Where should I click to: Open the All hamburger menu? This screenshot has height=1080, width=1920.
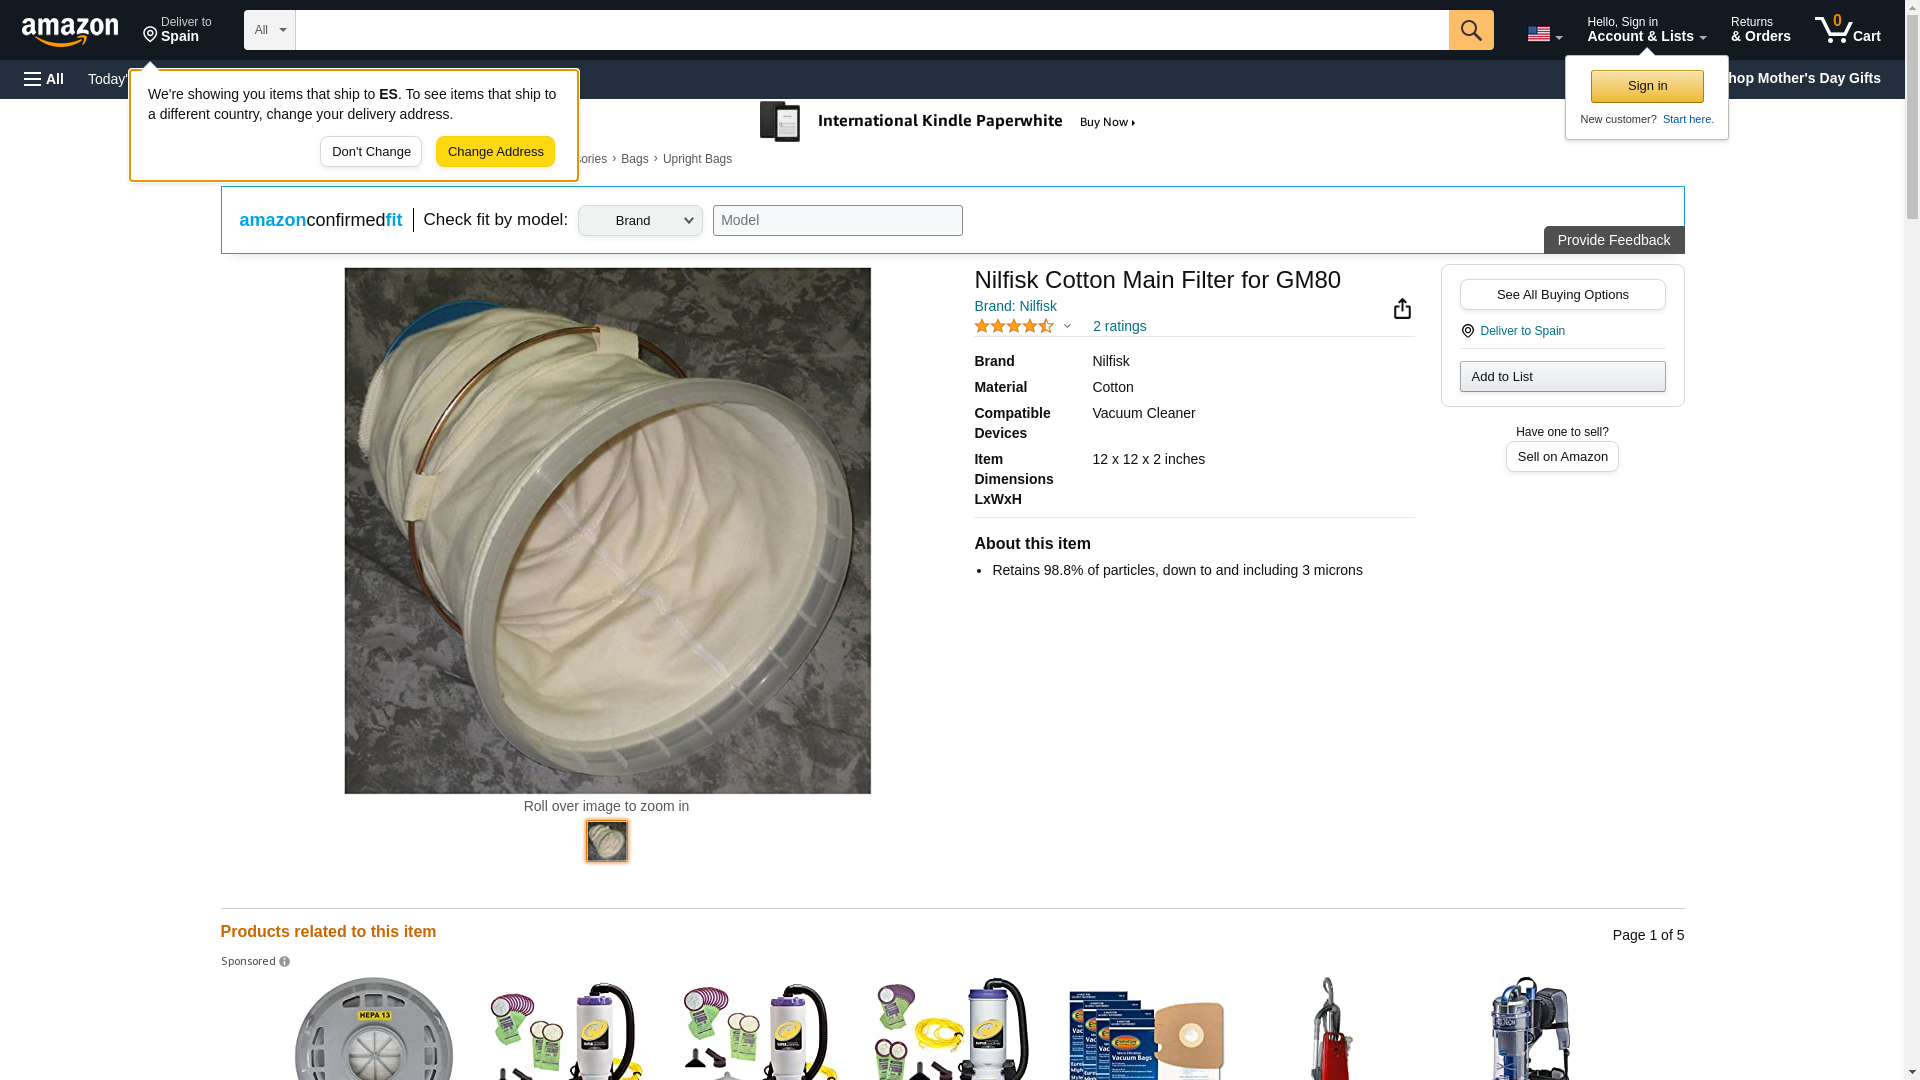44,79
